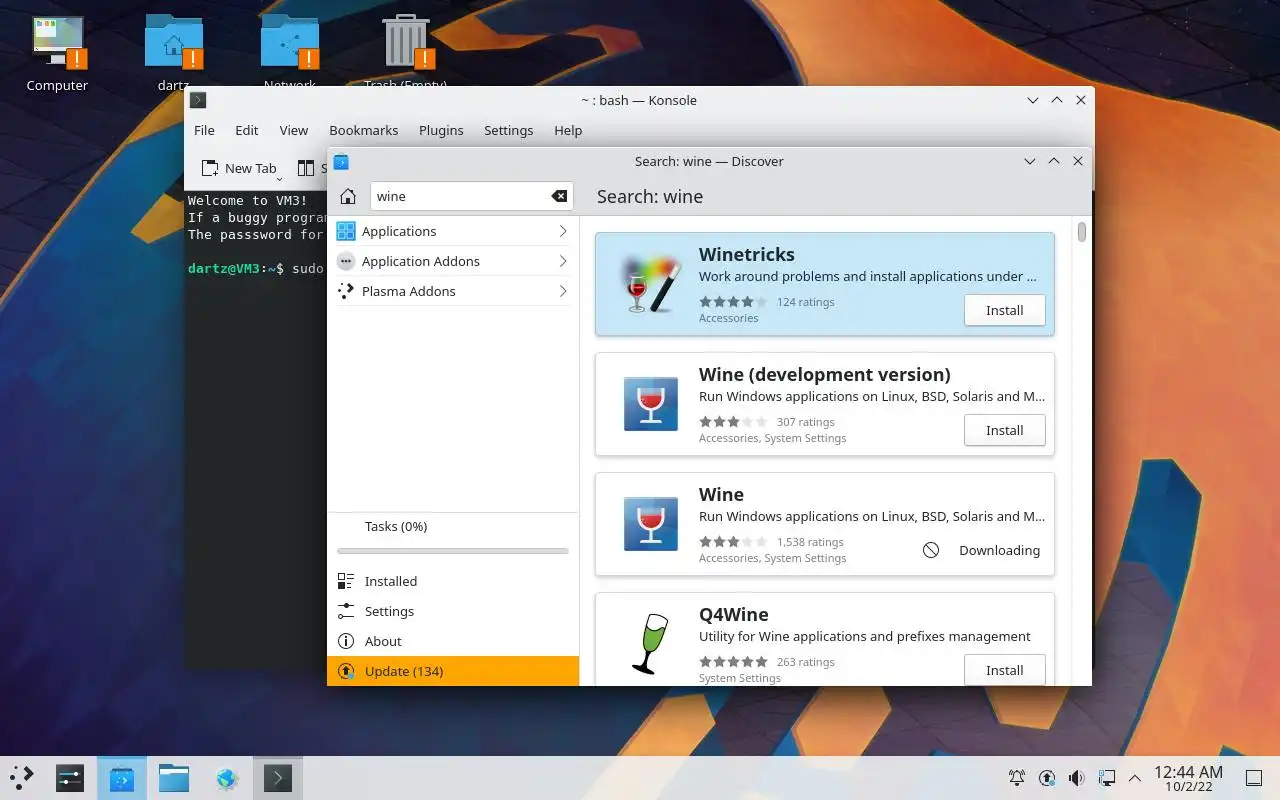Image resolution: width=1280 pixels, height=800 pixels.
Task: Click the 1,538 ratings text
Action: click(810, 542)
